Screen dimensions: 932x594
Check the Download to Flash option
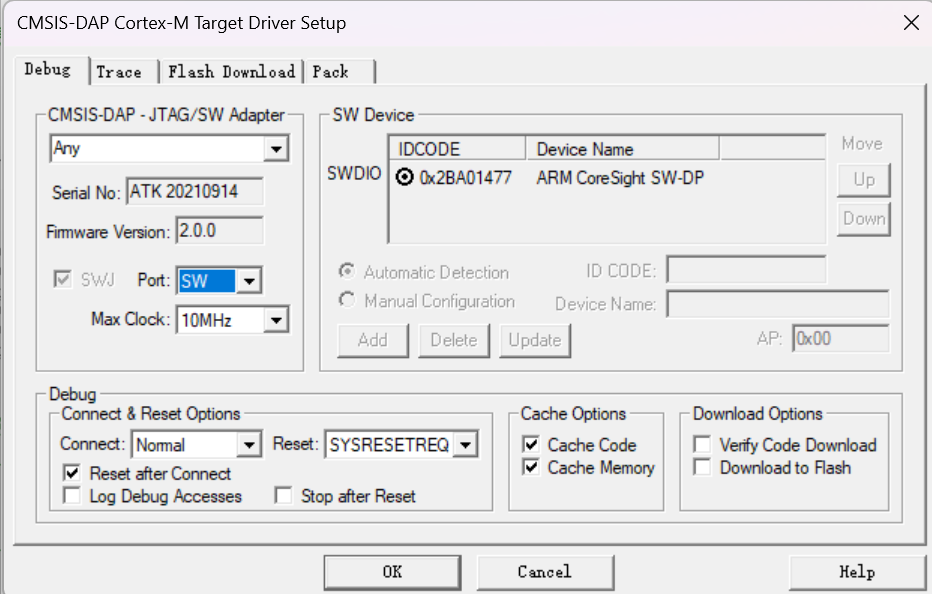[x=702, y=467]
